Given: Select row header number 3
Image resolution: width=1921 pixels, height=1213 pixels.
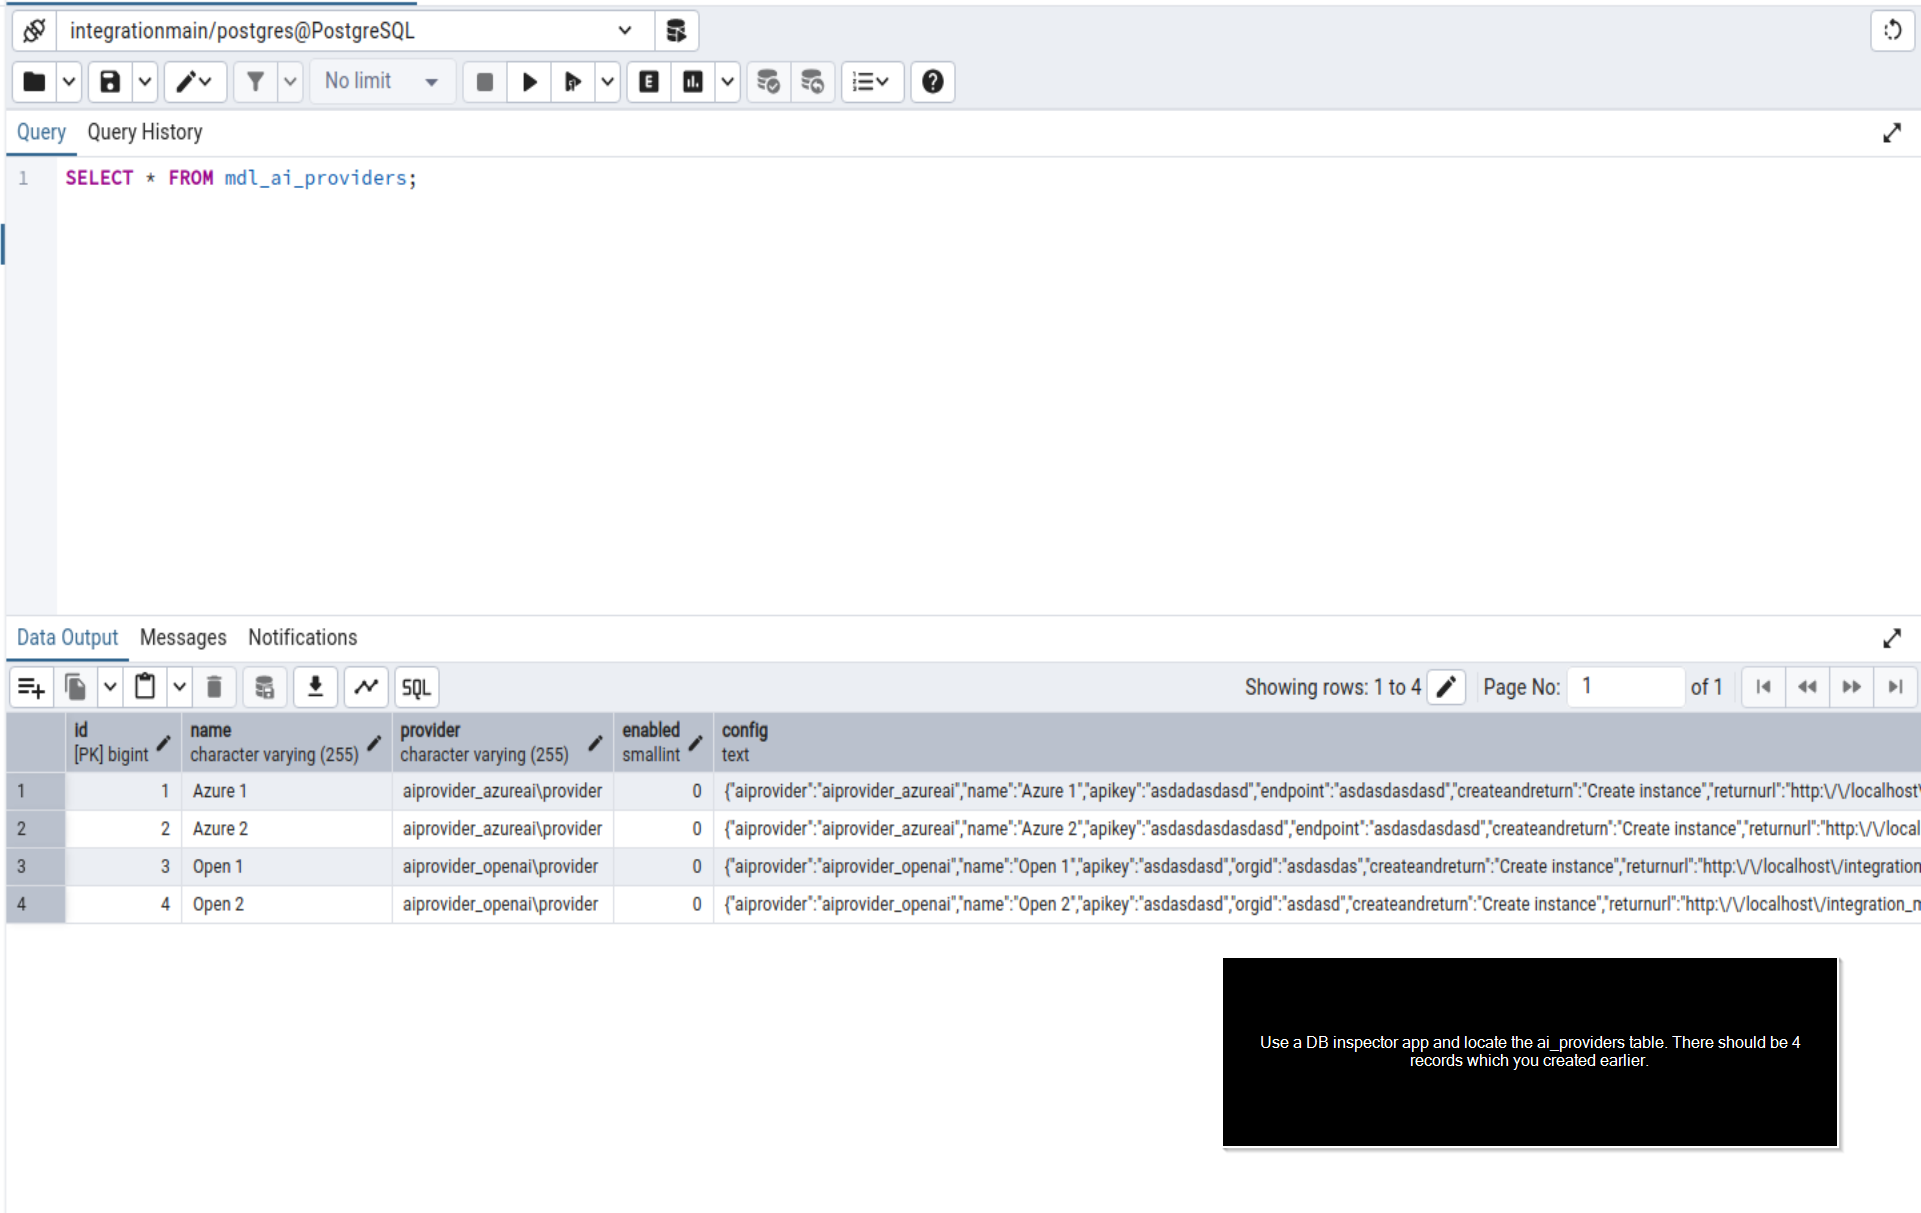Looking at the screenshot, I should (36, 867).
